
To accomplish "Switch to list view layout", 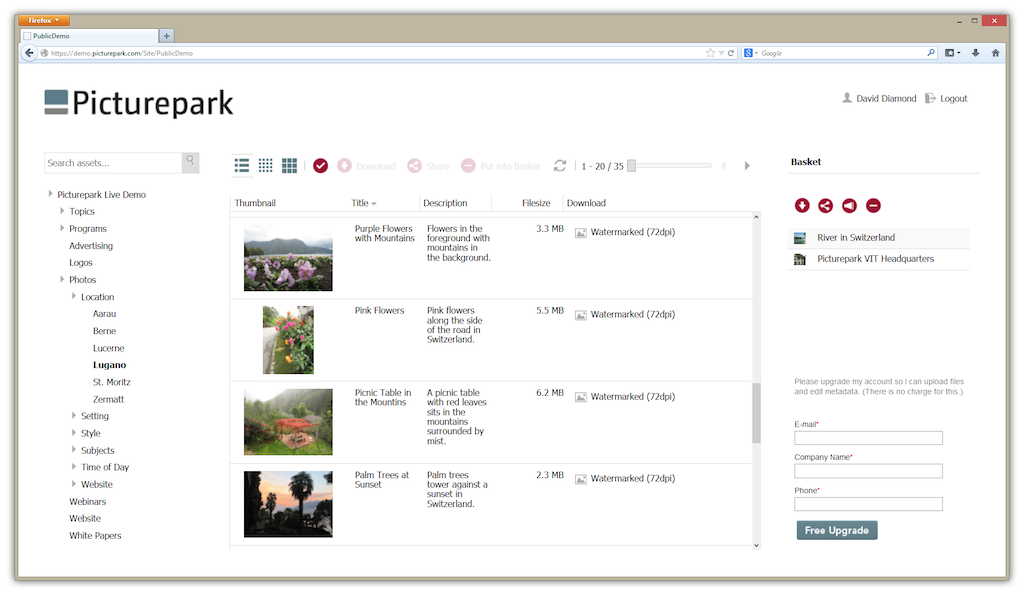I will (242, 166).
